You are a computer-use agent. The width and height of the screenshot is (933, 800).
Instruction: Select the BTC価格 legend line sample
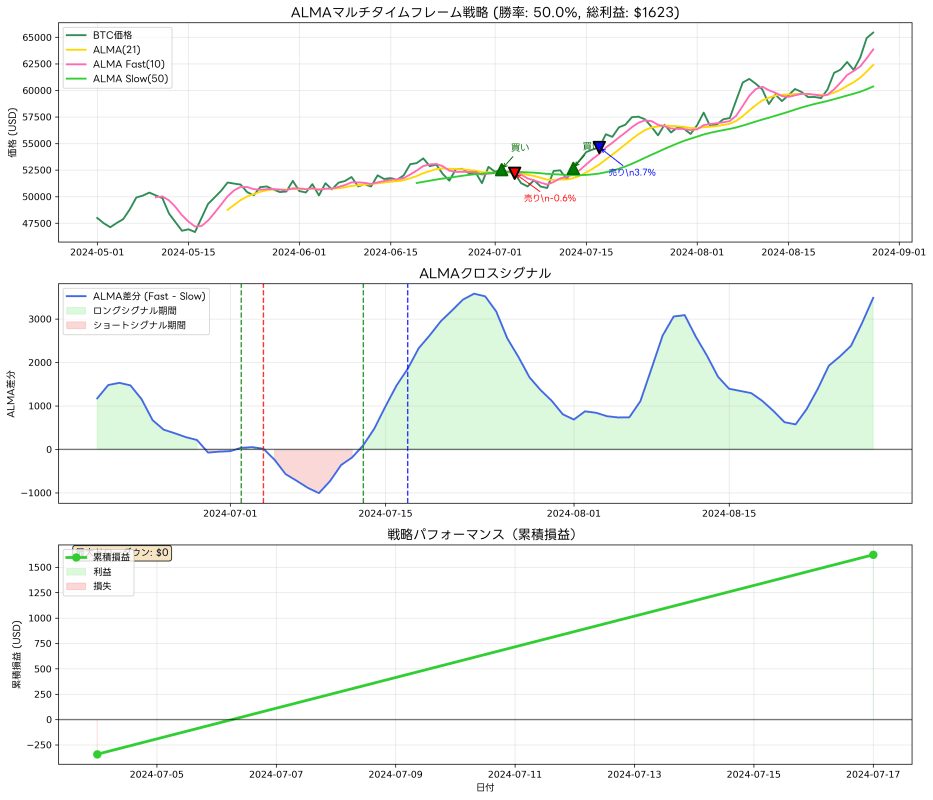[78, 36]
